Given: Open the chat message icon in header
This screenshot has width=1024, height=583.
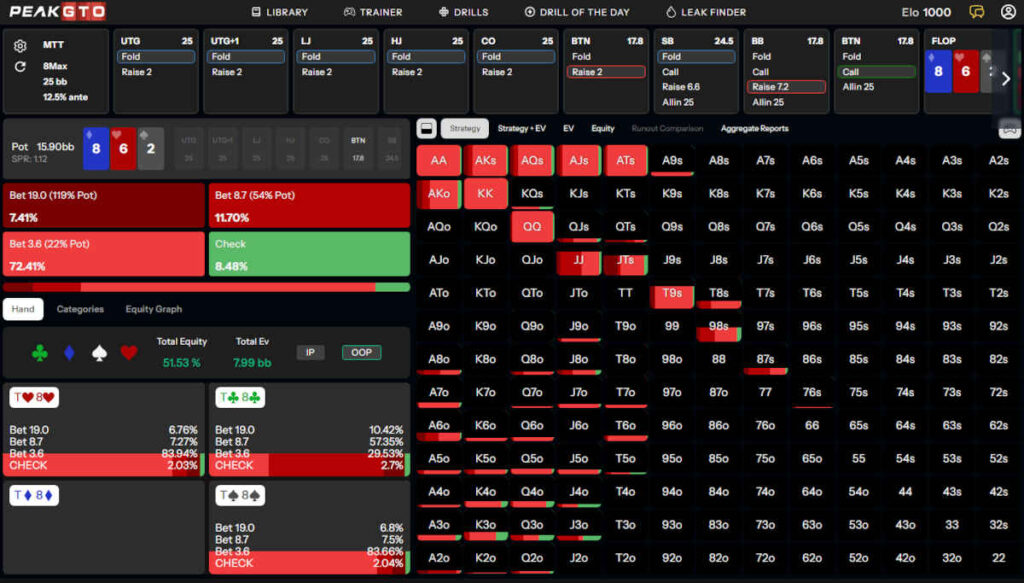Looking at the screenshot, I should (977, 12).
